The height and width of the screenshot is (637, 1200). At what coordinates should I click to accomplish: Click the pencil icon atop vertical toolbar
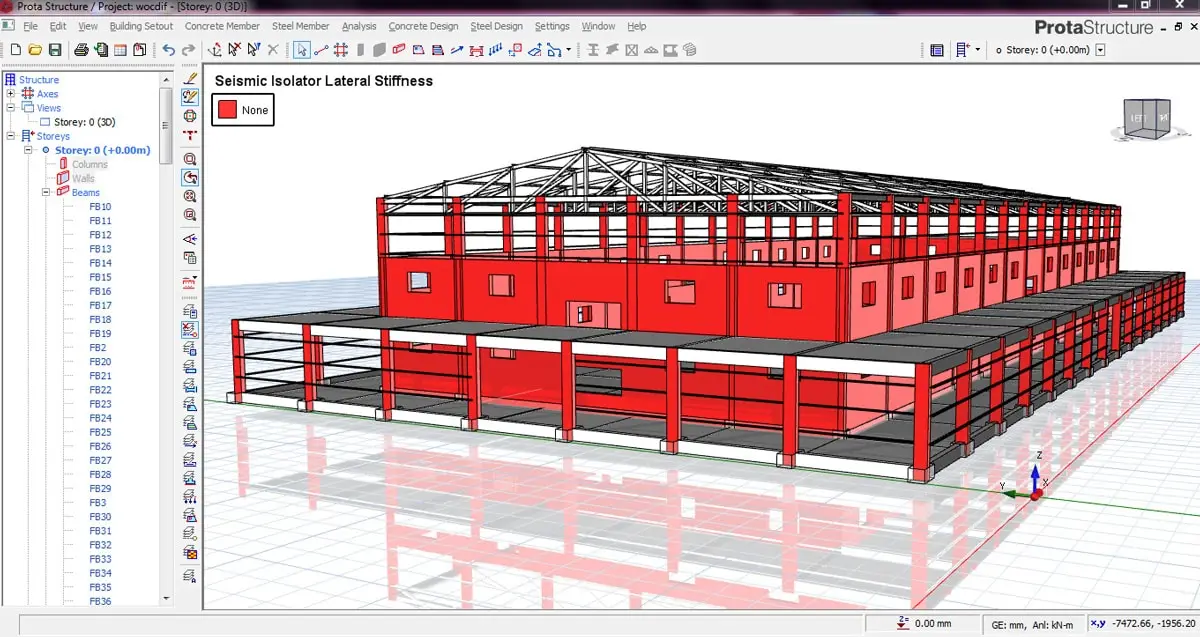[190, 78]
